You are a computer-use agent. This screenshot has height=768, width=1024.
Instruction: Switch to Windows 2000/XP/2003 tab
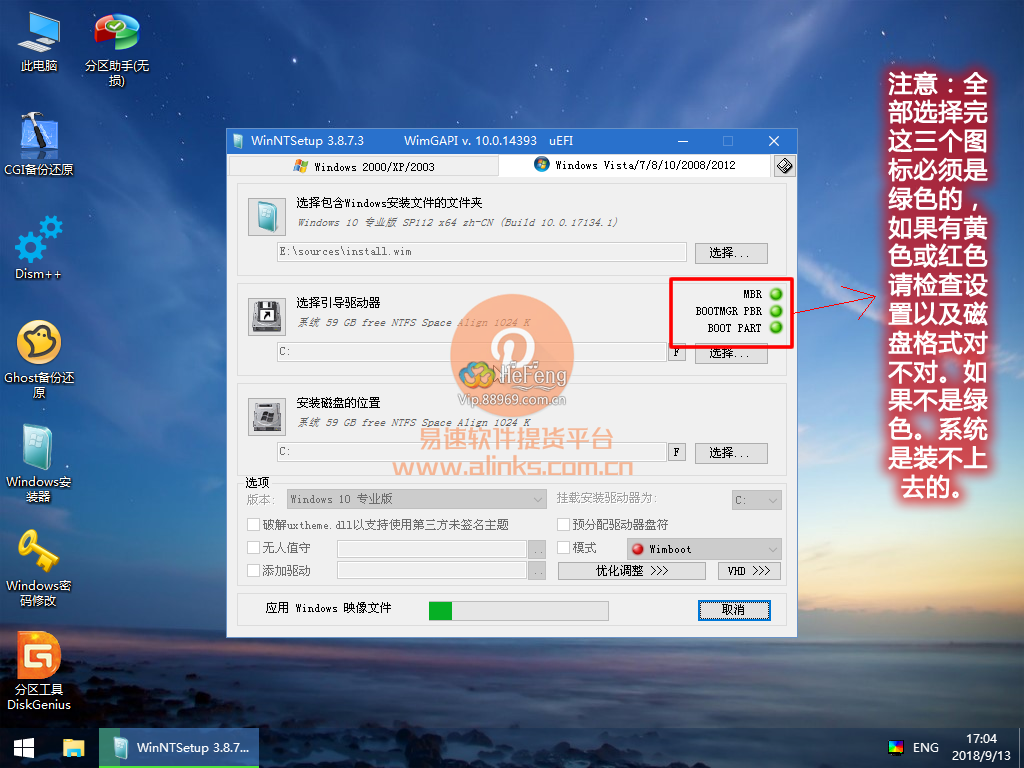(364, 167)
